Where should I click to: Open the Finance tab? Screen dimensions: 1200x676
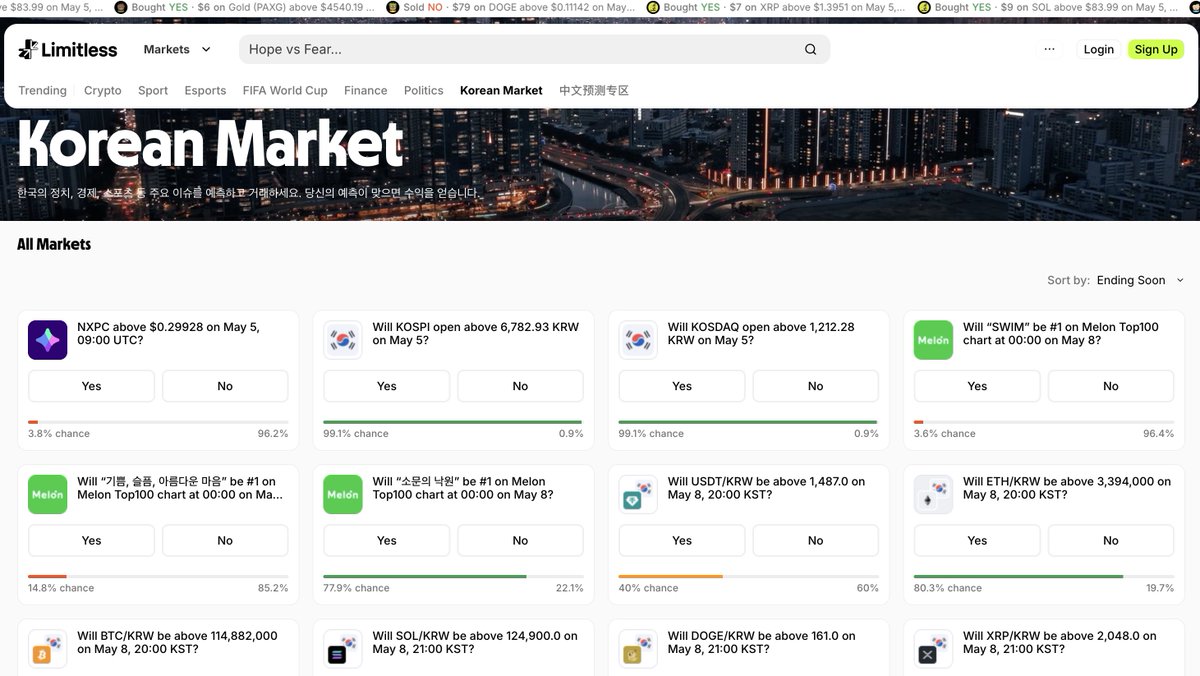pyautogui.click(x=366, y=90)
